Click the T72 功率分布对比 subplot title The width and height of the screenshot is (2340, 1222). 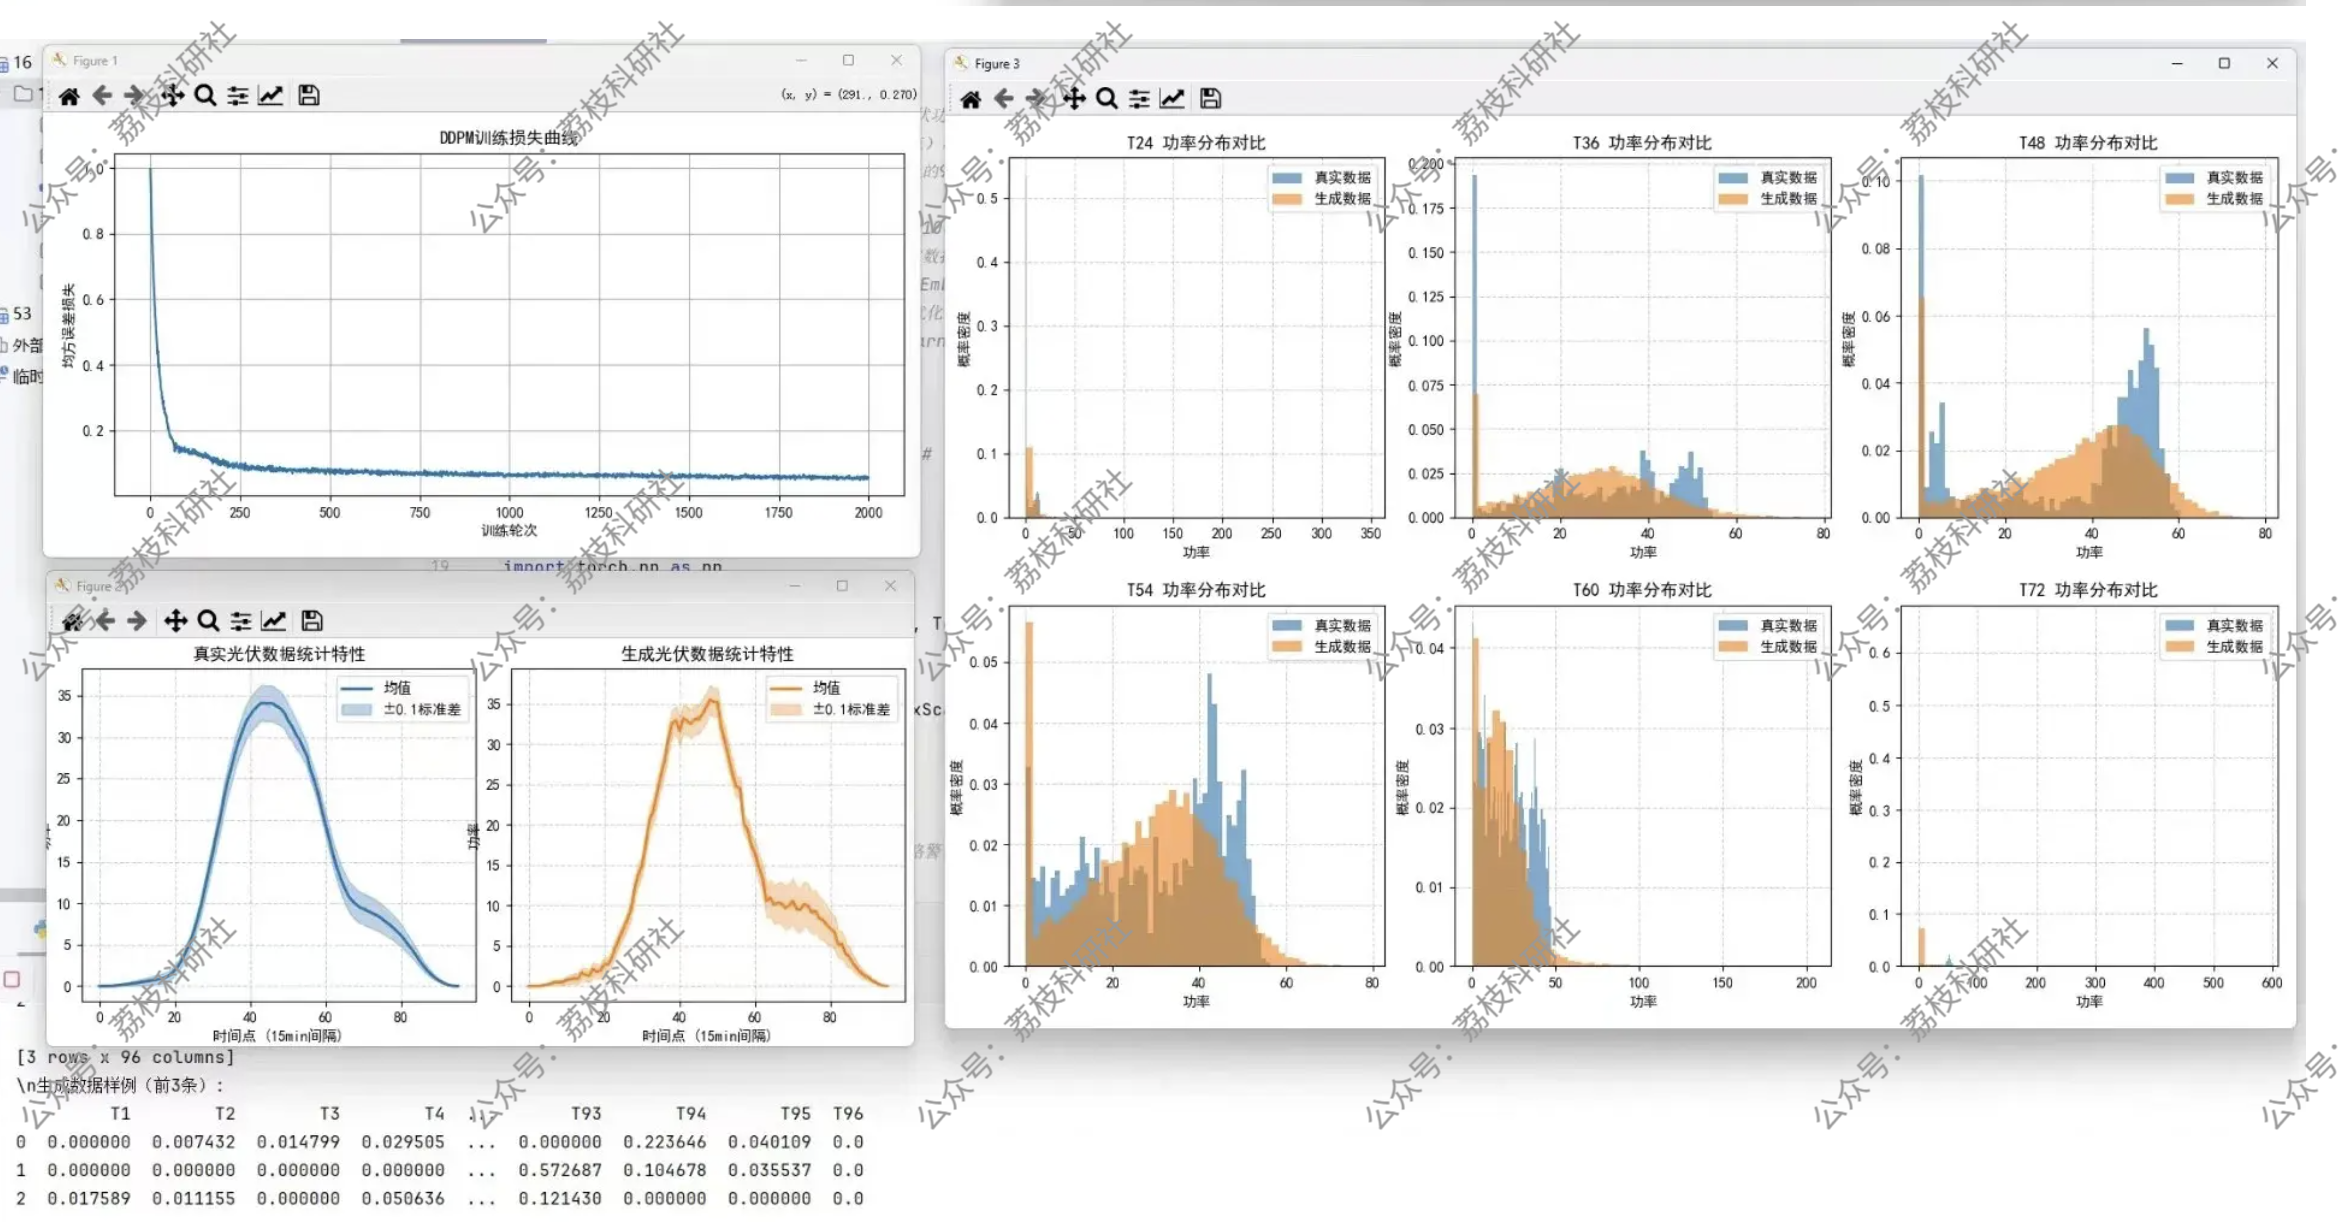click(2088, 590)
